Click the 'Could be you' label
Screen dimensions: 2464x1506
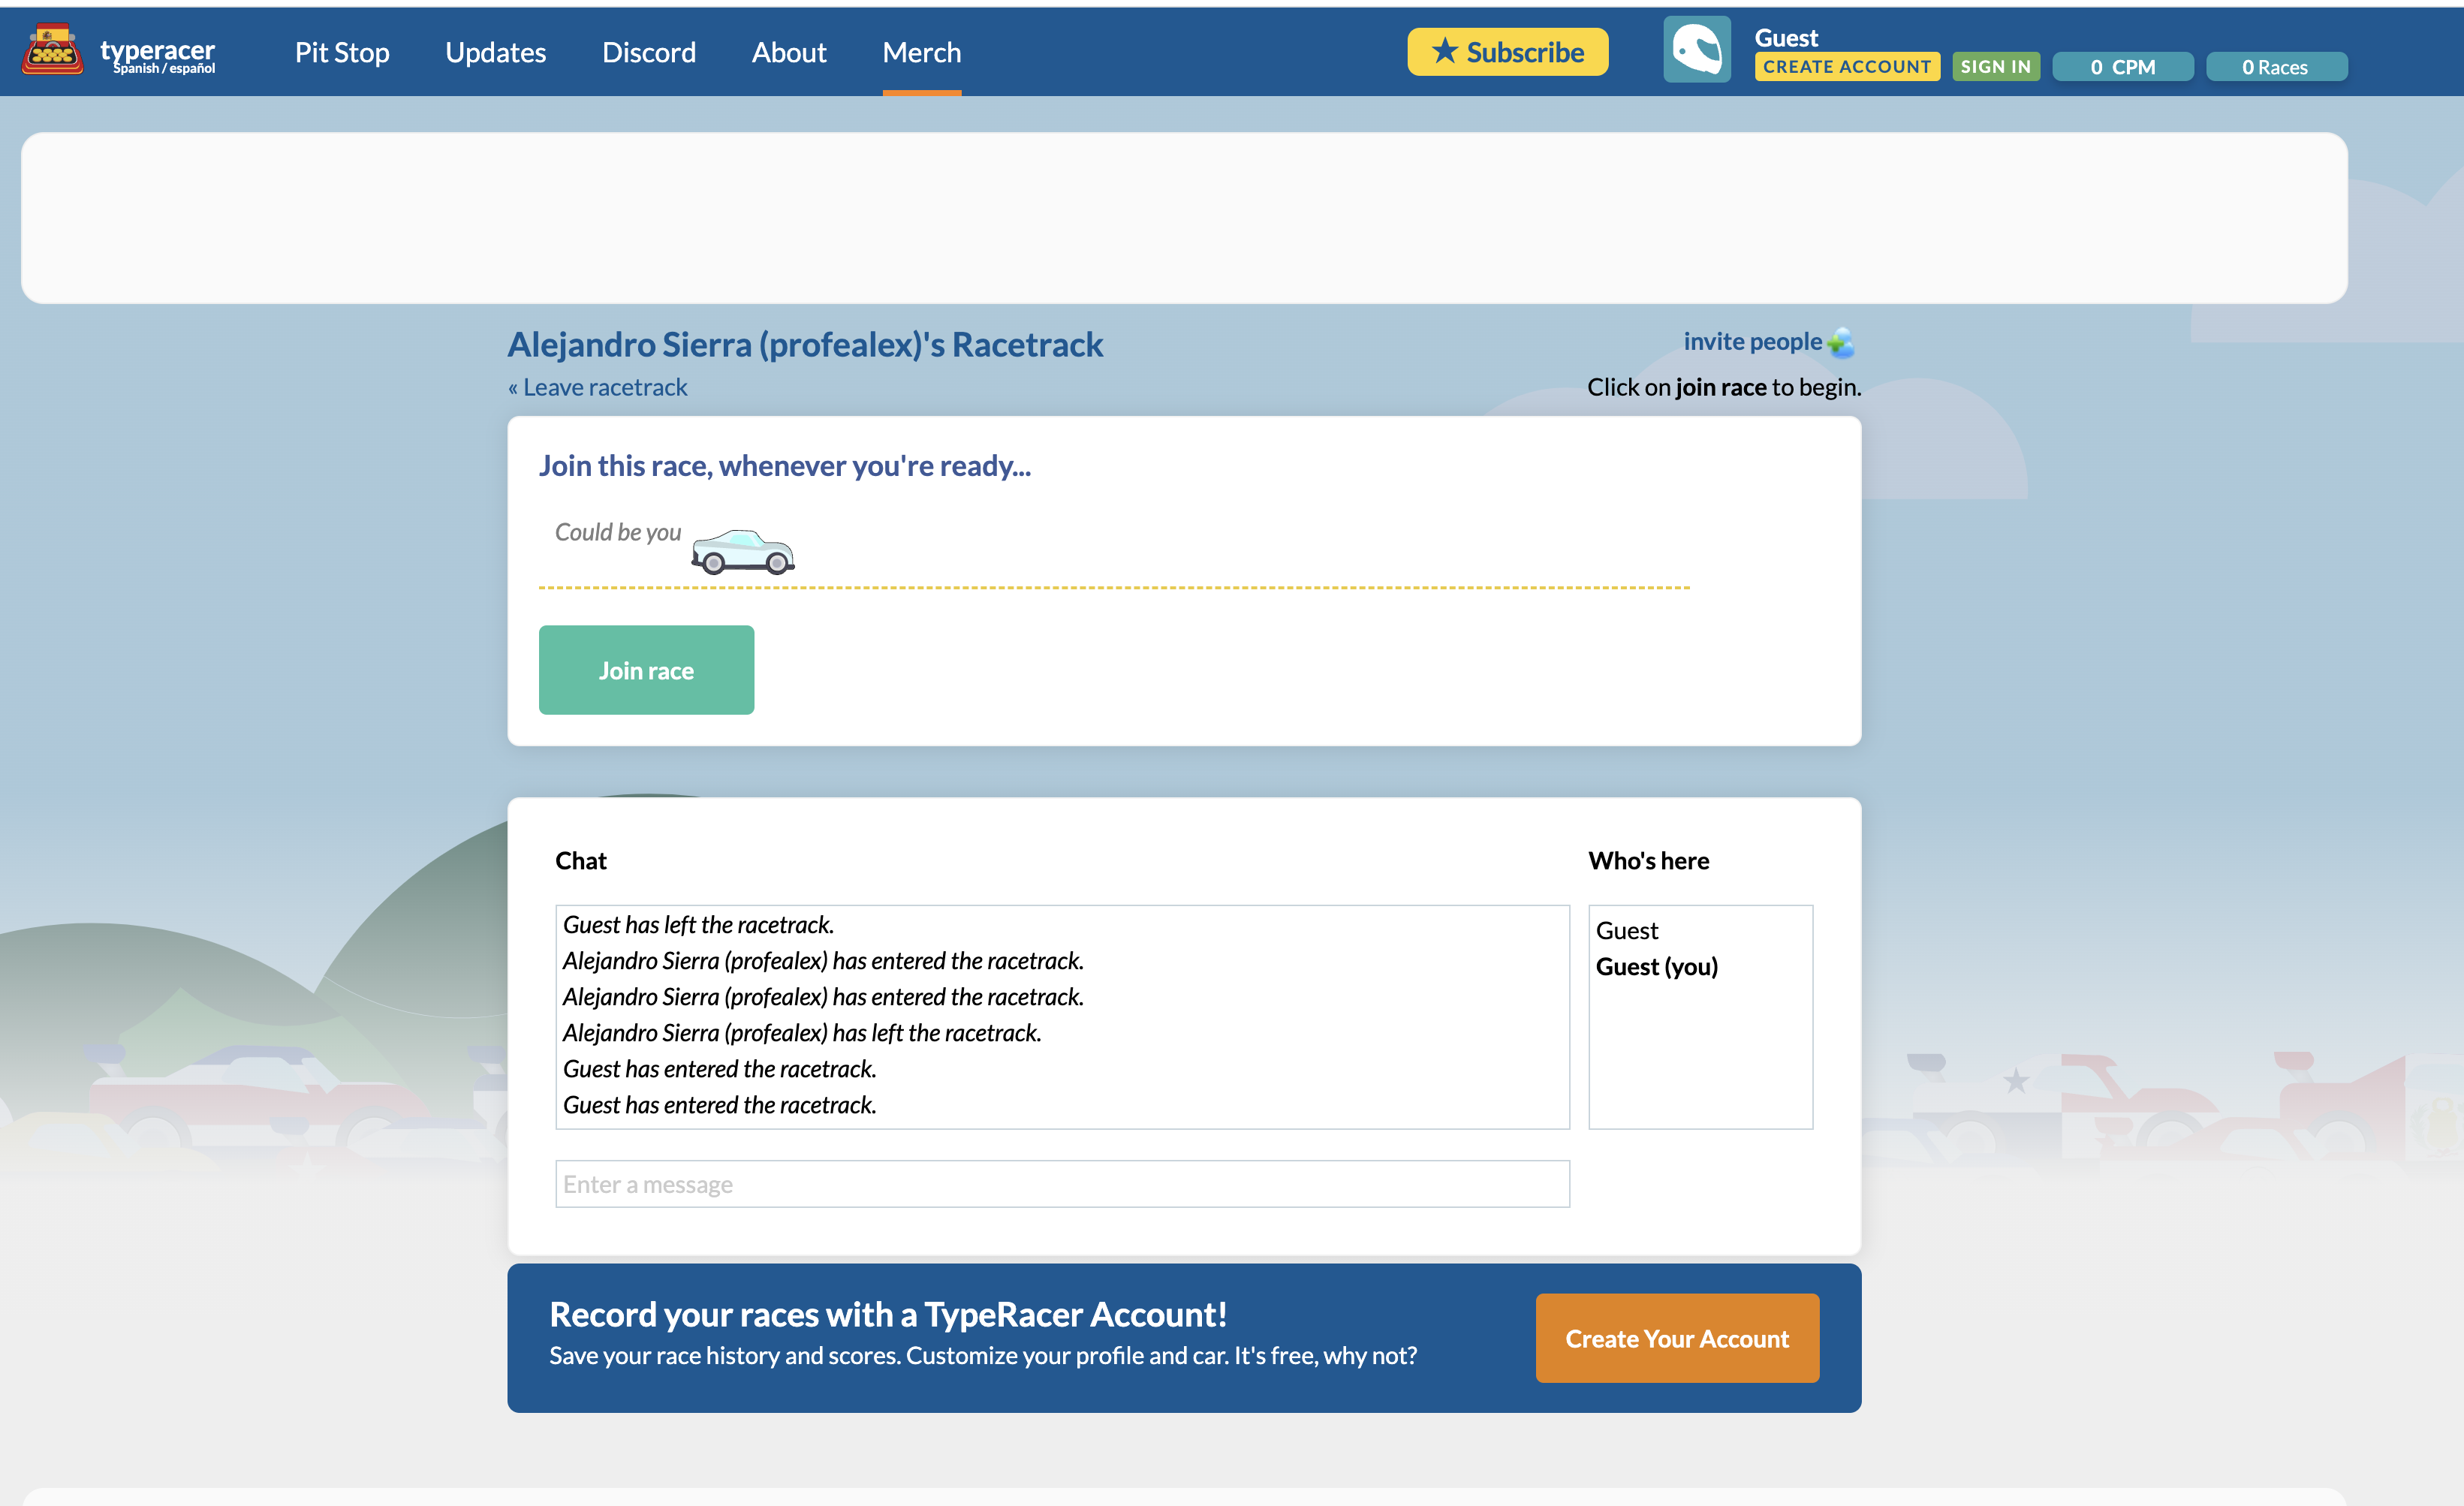pos(618,533)
